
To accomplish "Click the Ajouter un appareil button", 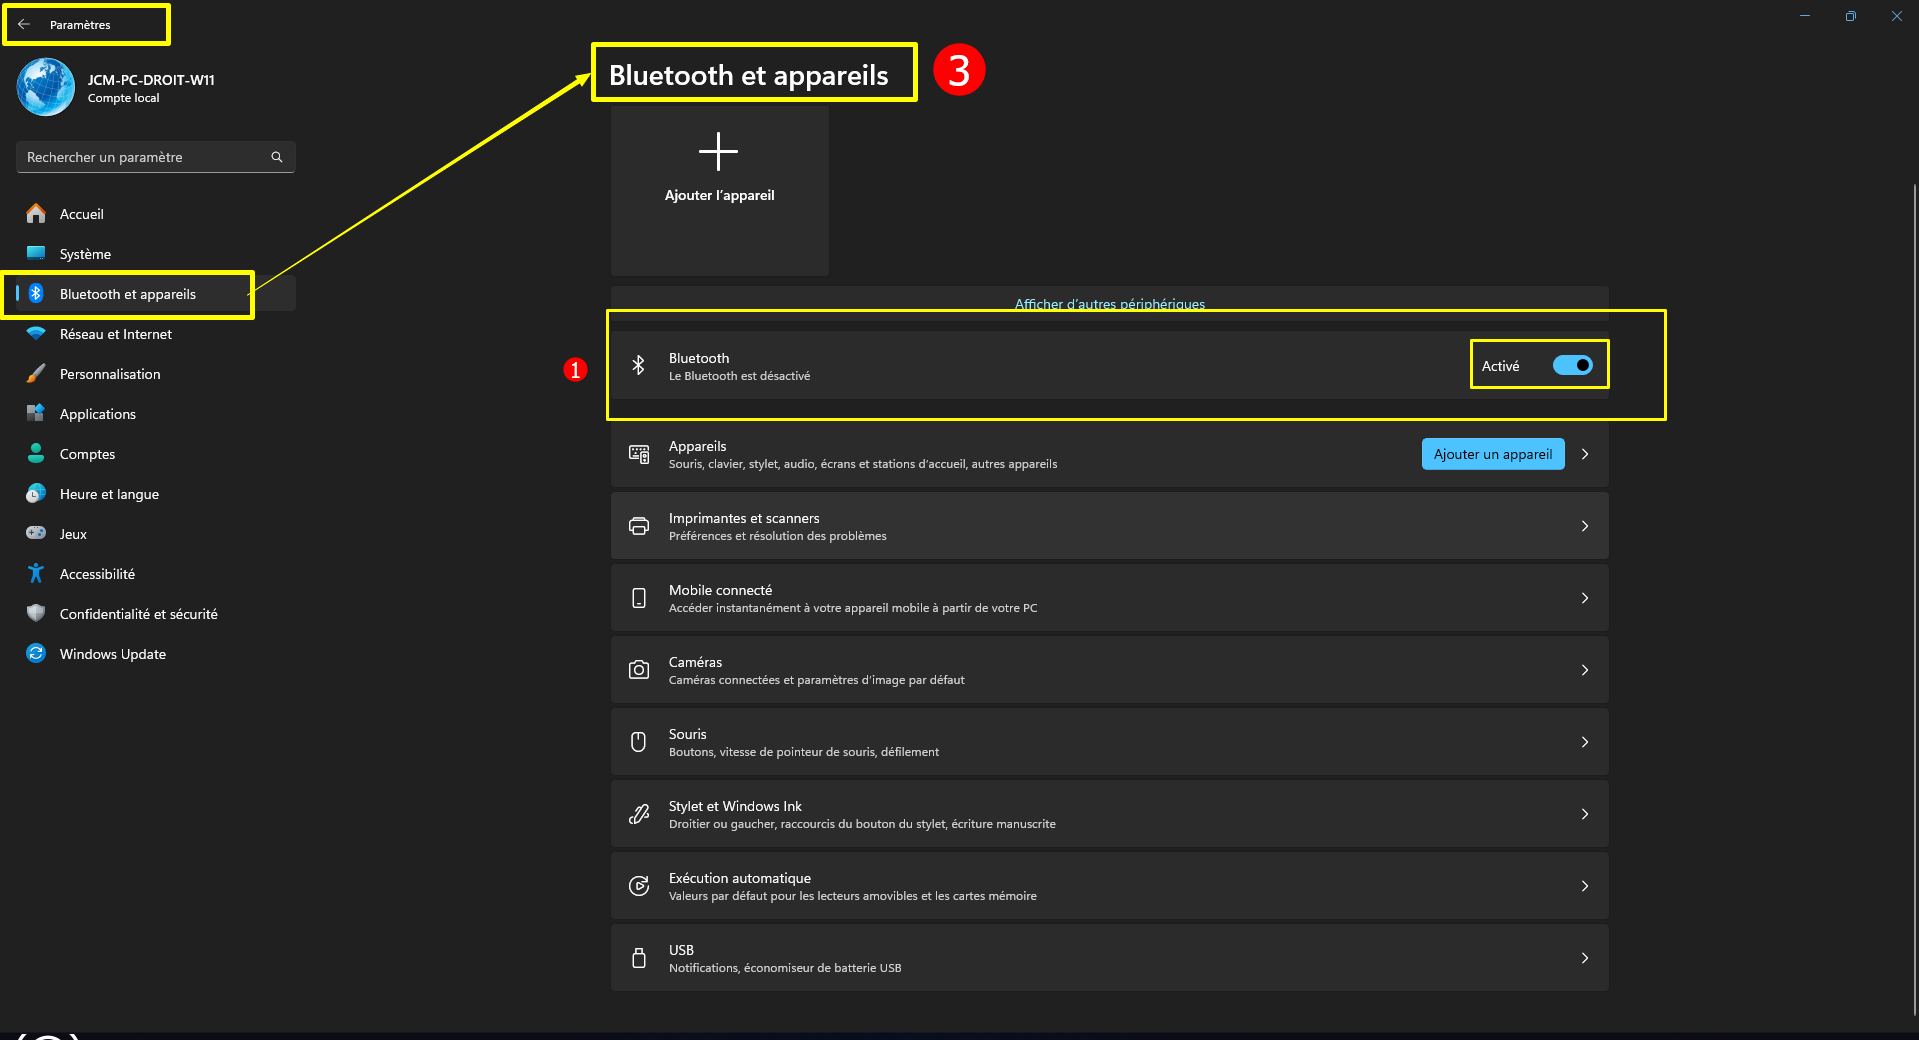I will coord(1493,454).
